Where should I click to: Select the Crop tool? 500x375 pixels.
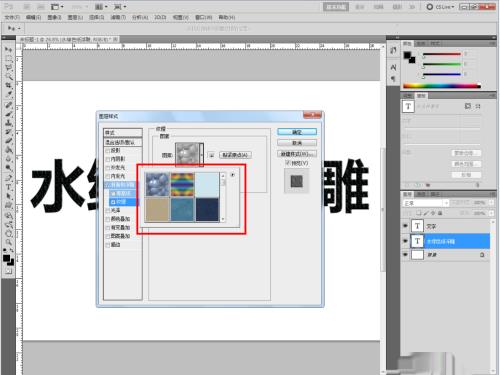click(8, 86)
